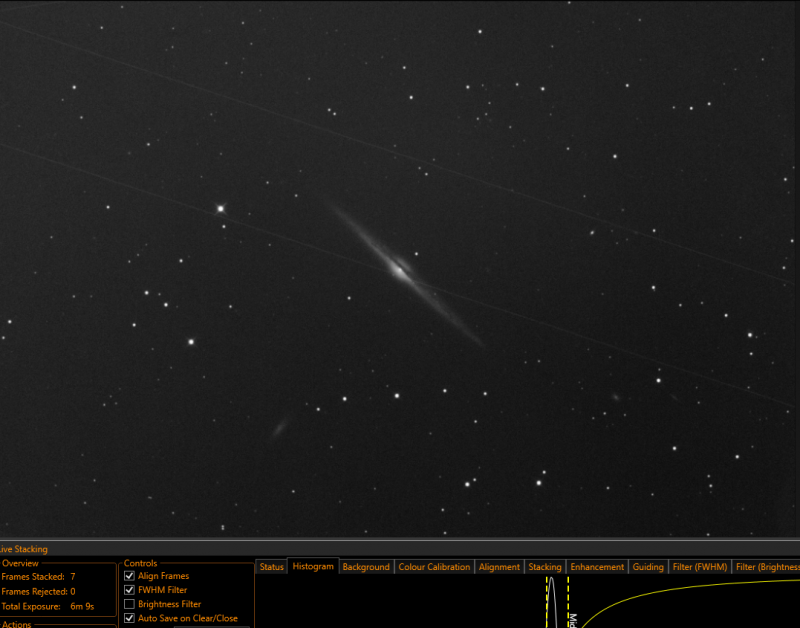Toggle the FWHM Filter checkbox

[x=130, y=590]
